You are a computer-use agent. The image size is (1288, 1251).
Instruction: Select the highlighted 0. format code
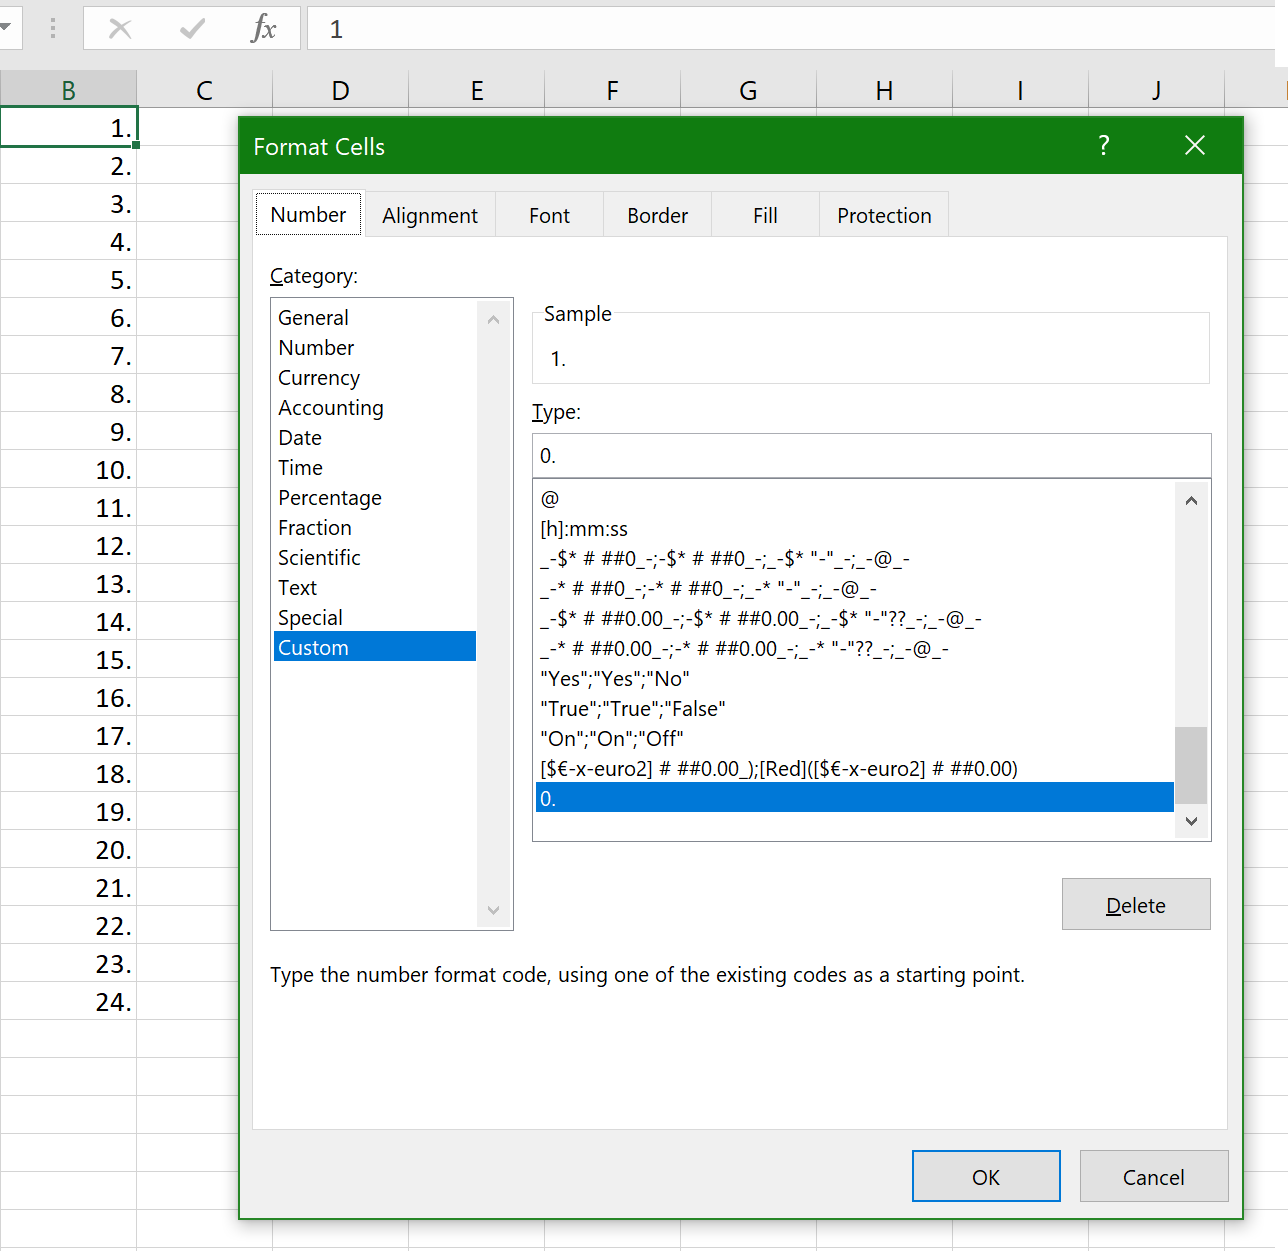coord(855,798)
